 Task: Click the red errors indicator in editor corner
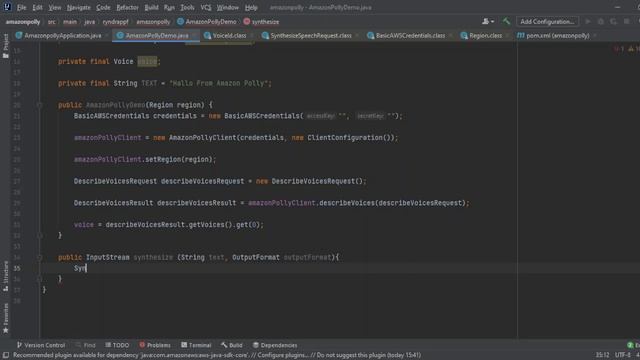tap(618, 49)
